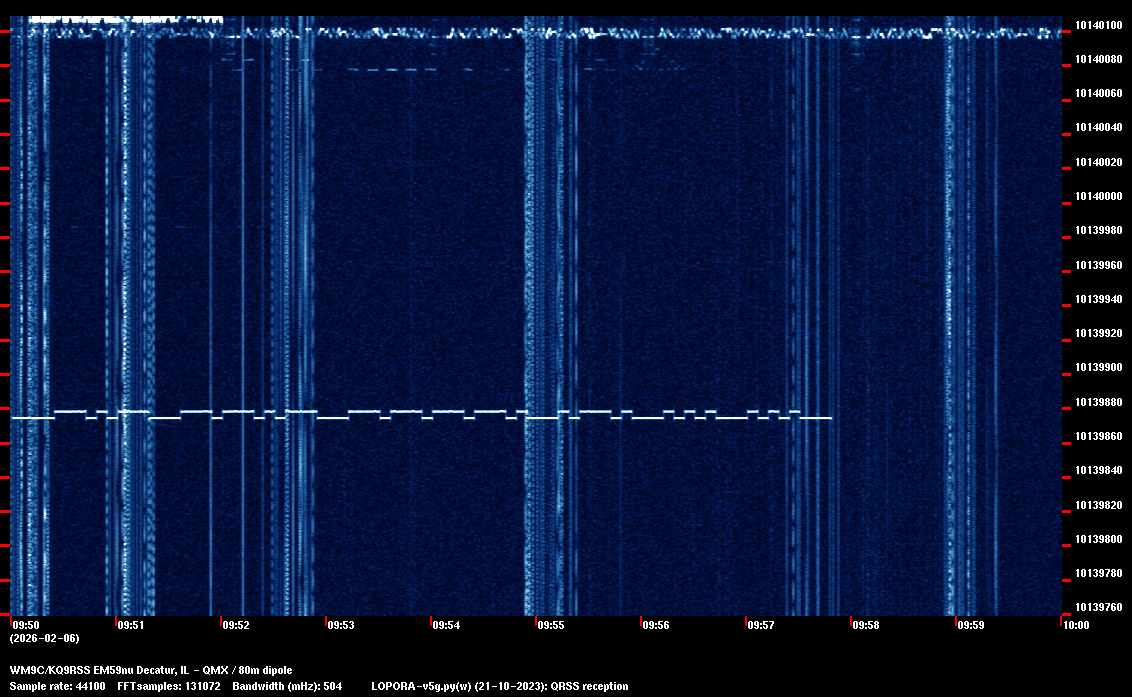
Task: Click the 10139760 frequency label
Action: pos(1097,607)
